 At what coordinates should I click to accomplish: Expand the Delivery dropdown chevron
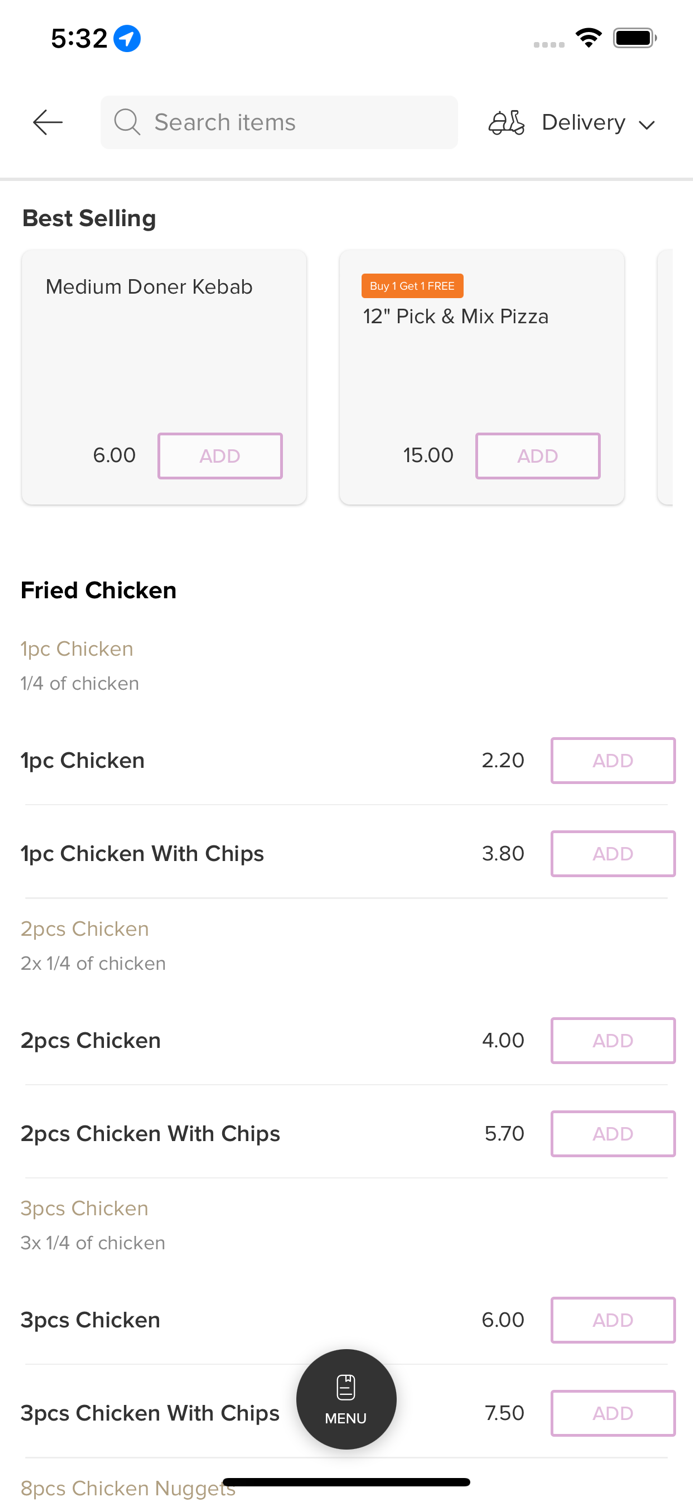tap(647, 124)
